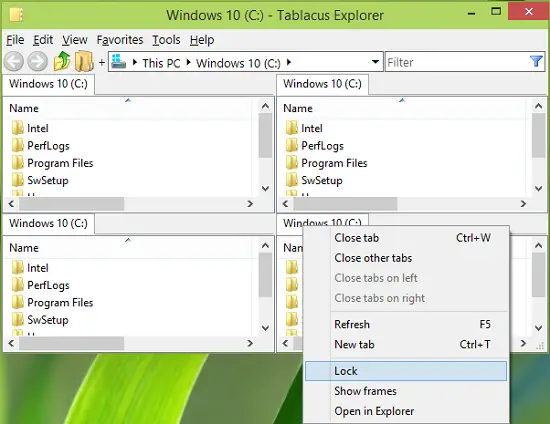Choose Refresh in the context menu
550x424 pixels.
pos(406,324)
